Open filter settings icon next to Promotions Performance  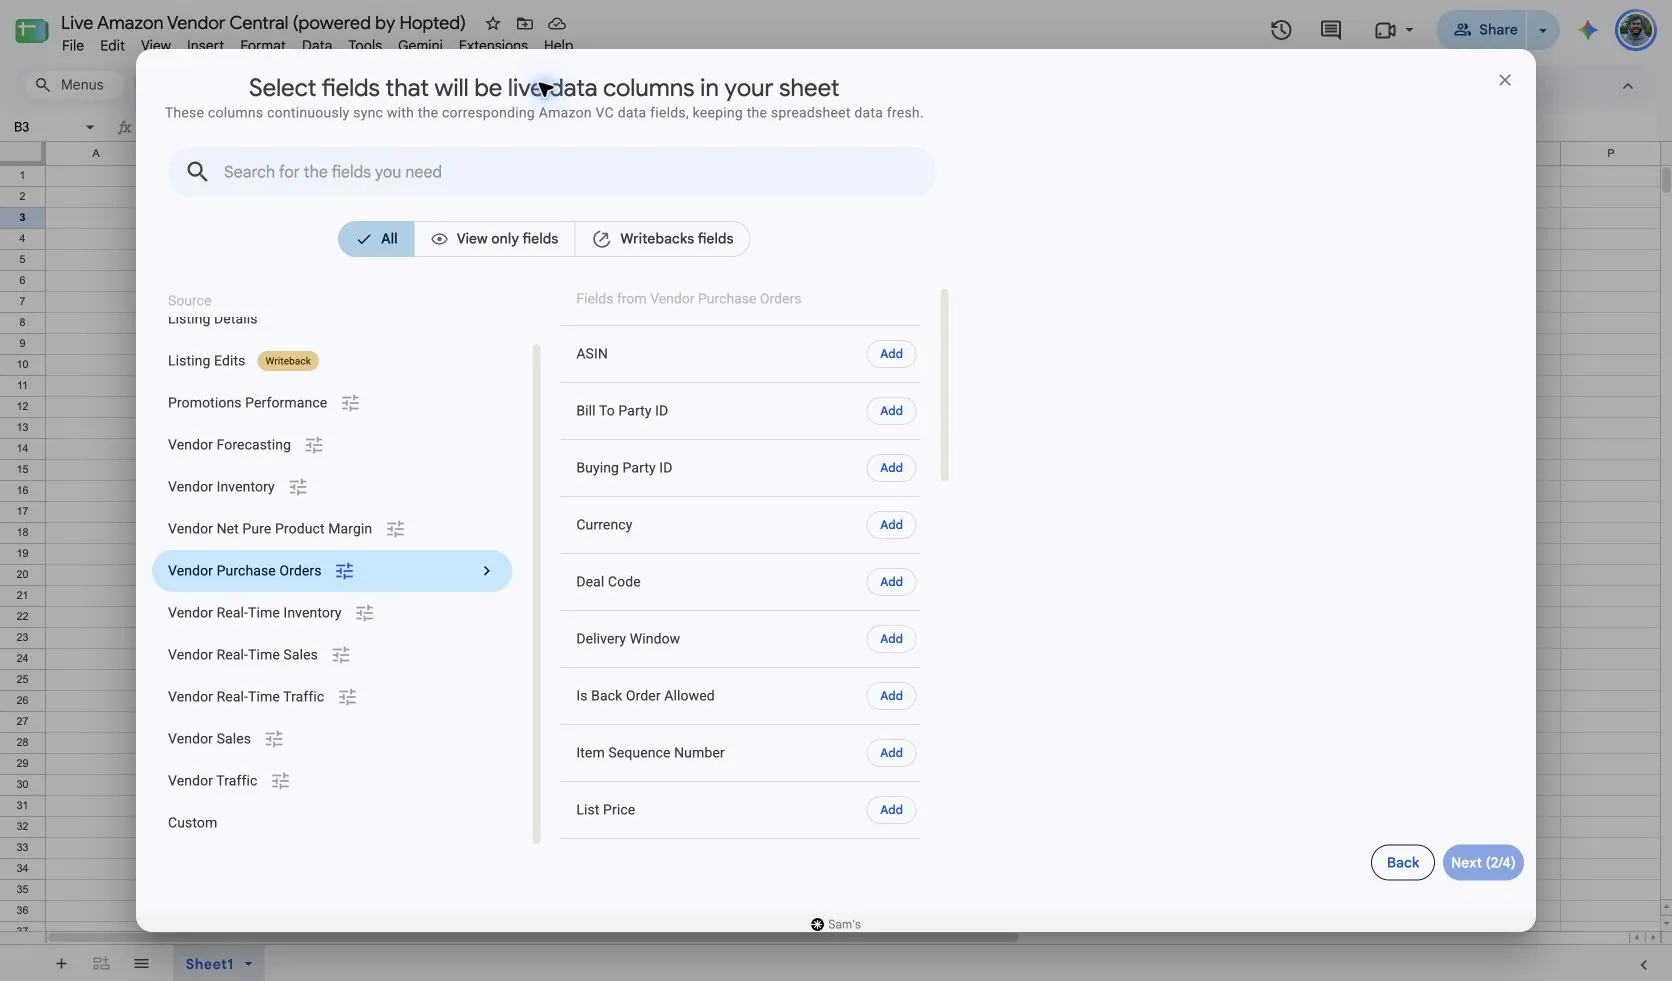[350, 403]
